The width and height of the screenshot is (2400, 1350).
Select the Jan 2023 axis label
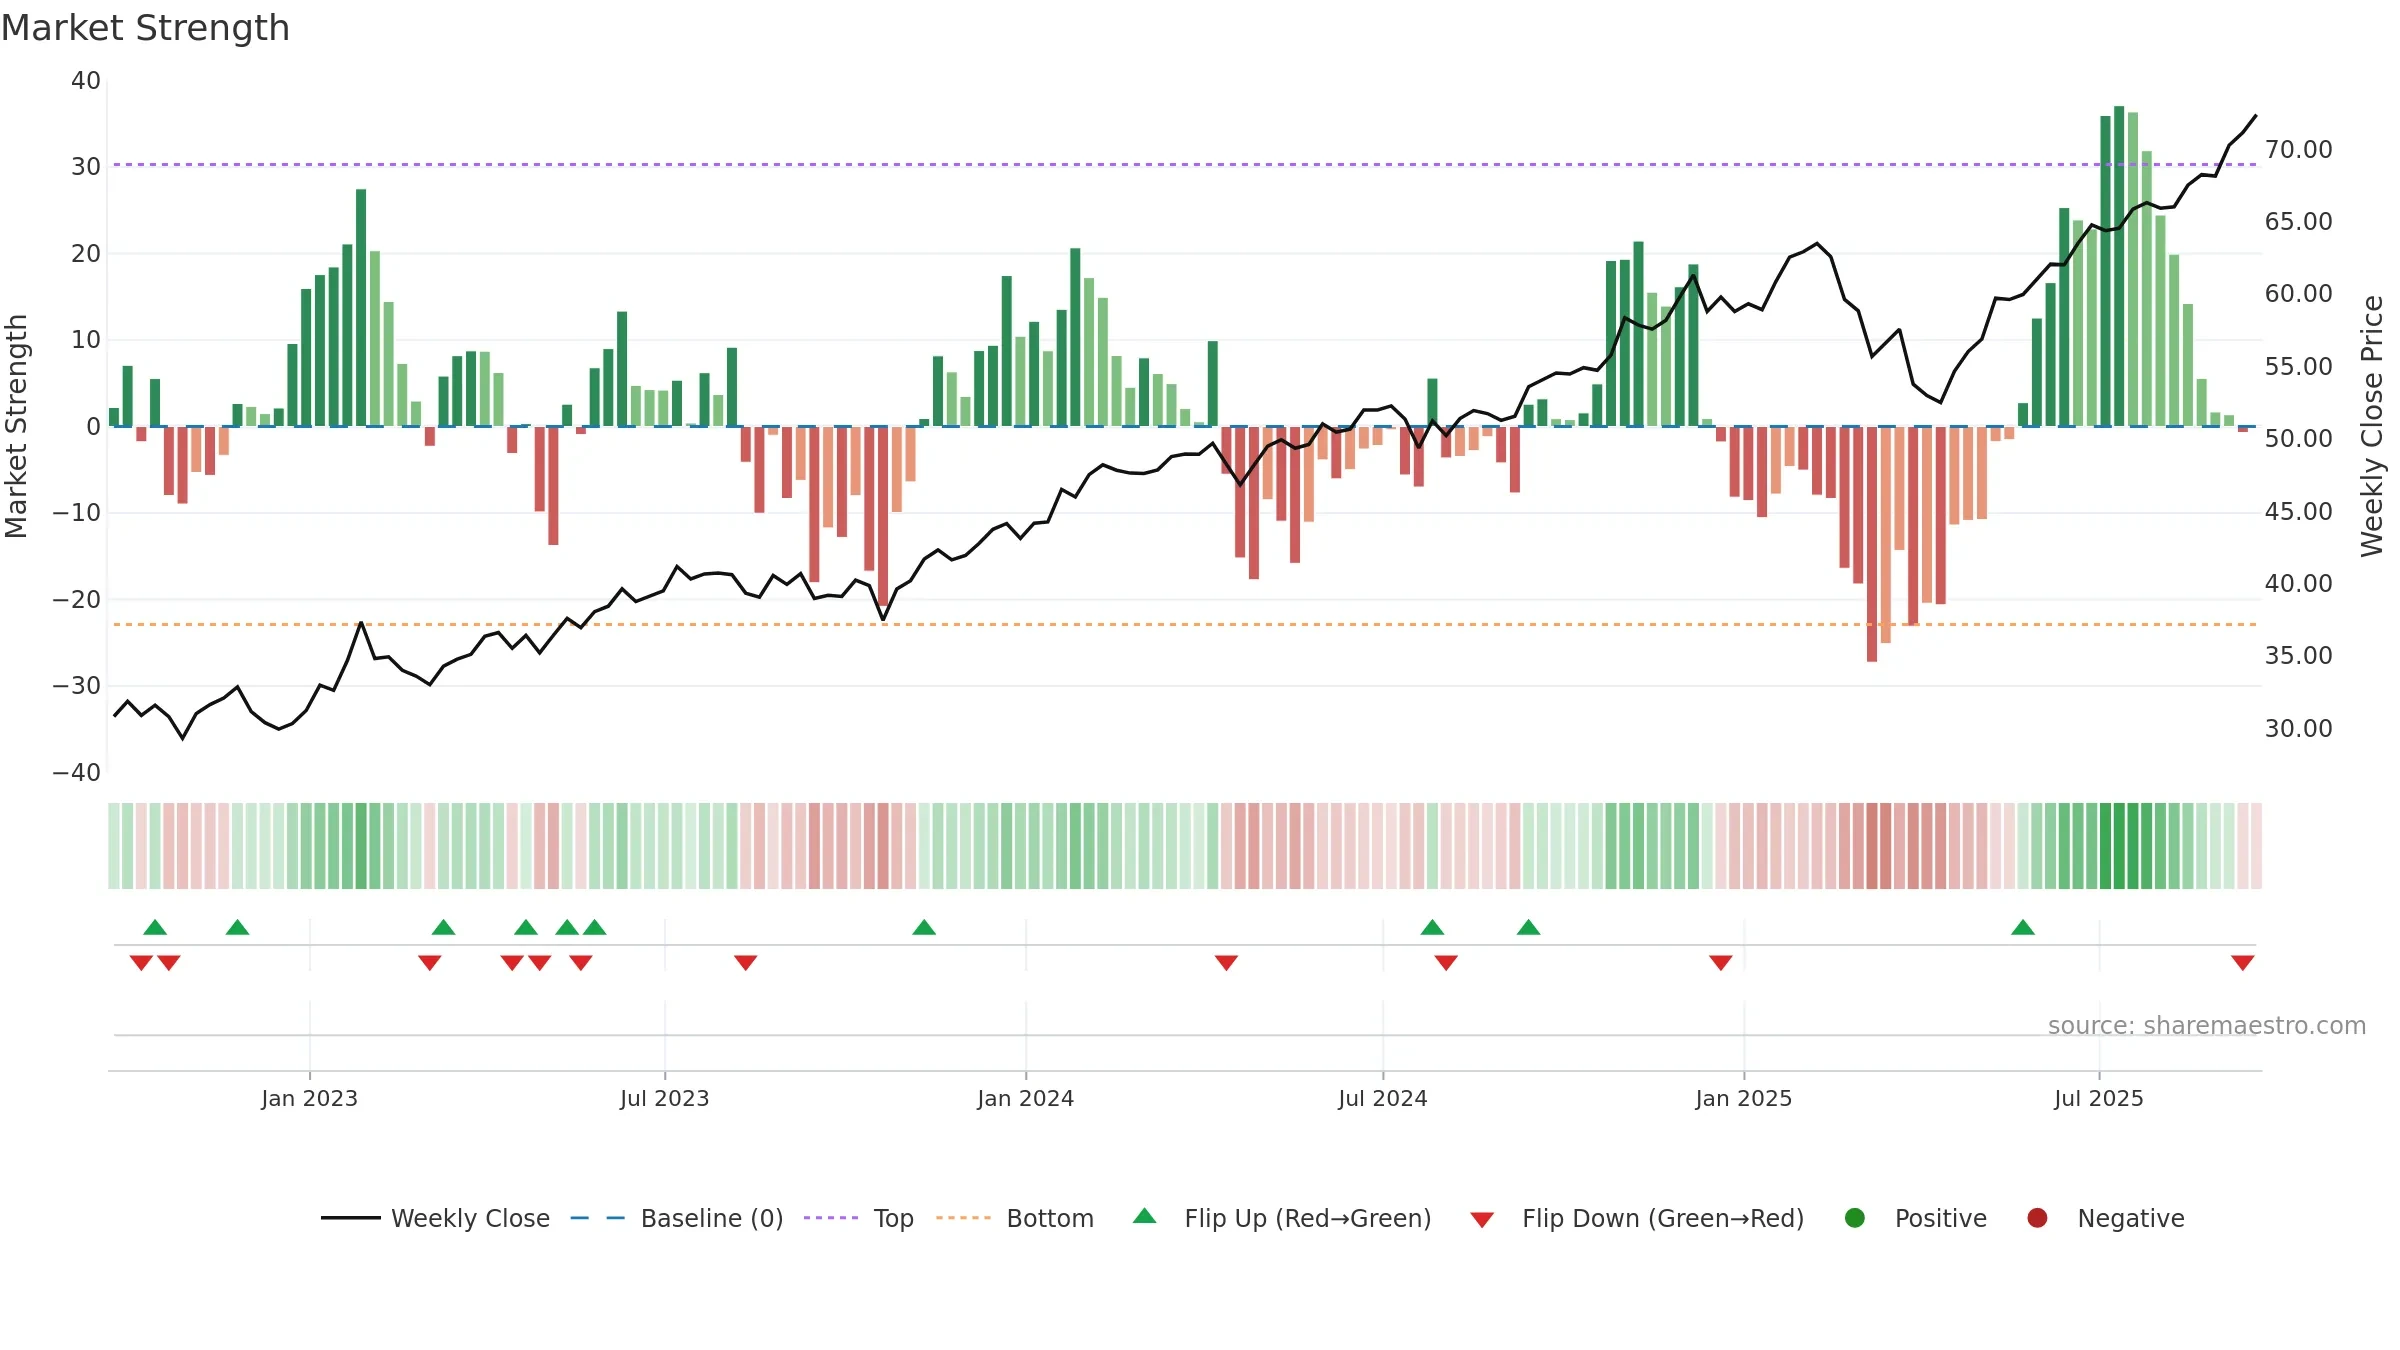[x=309, y=1098]
